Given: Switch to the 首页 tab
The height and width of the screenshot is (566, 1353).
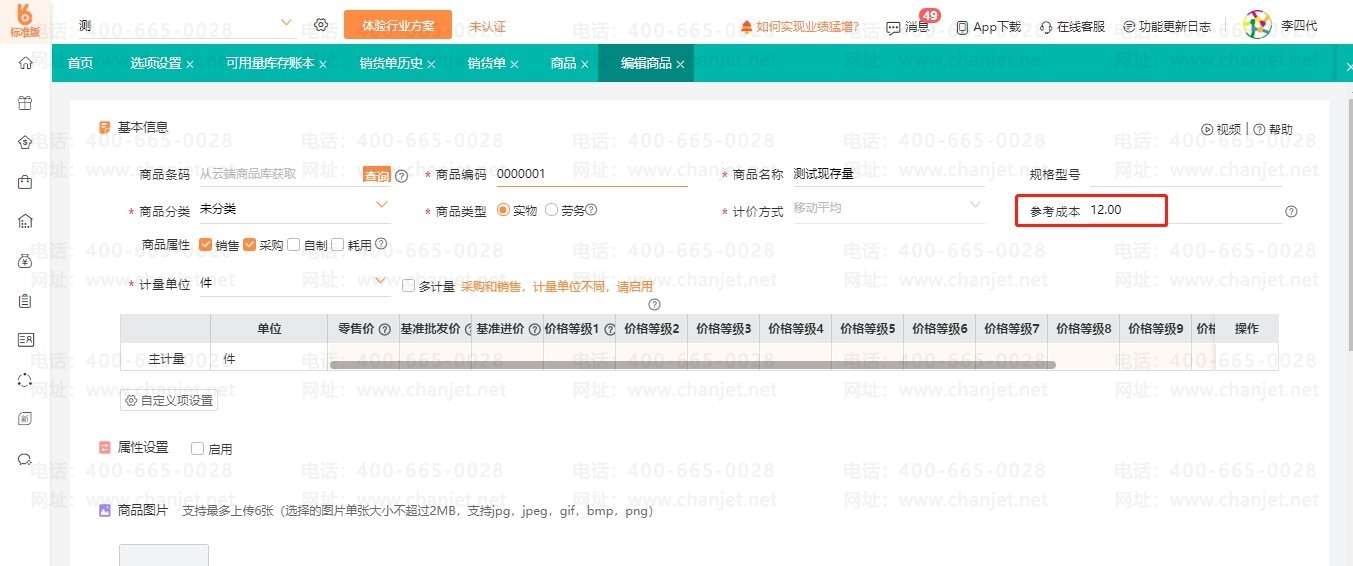Looking at the screenshot, I should [81, 64].
